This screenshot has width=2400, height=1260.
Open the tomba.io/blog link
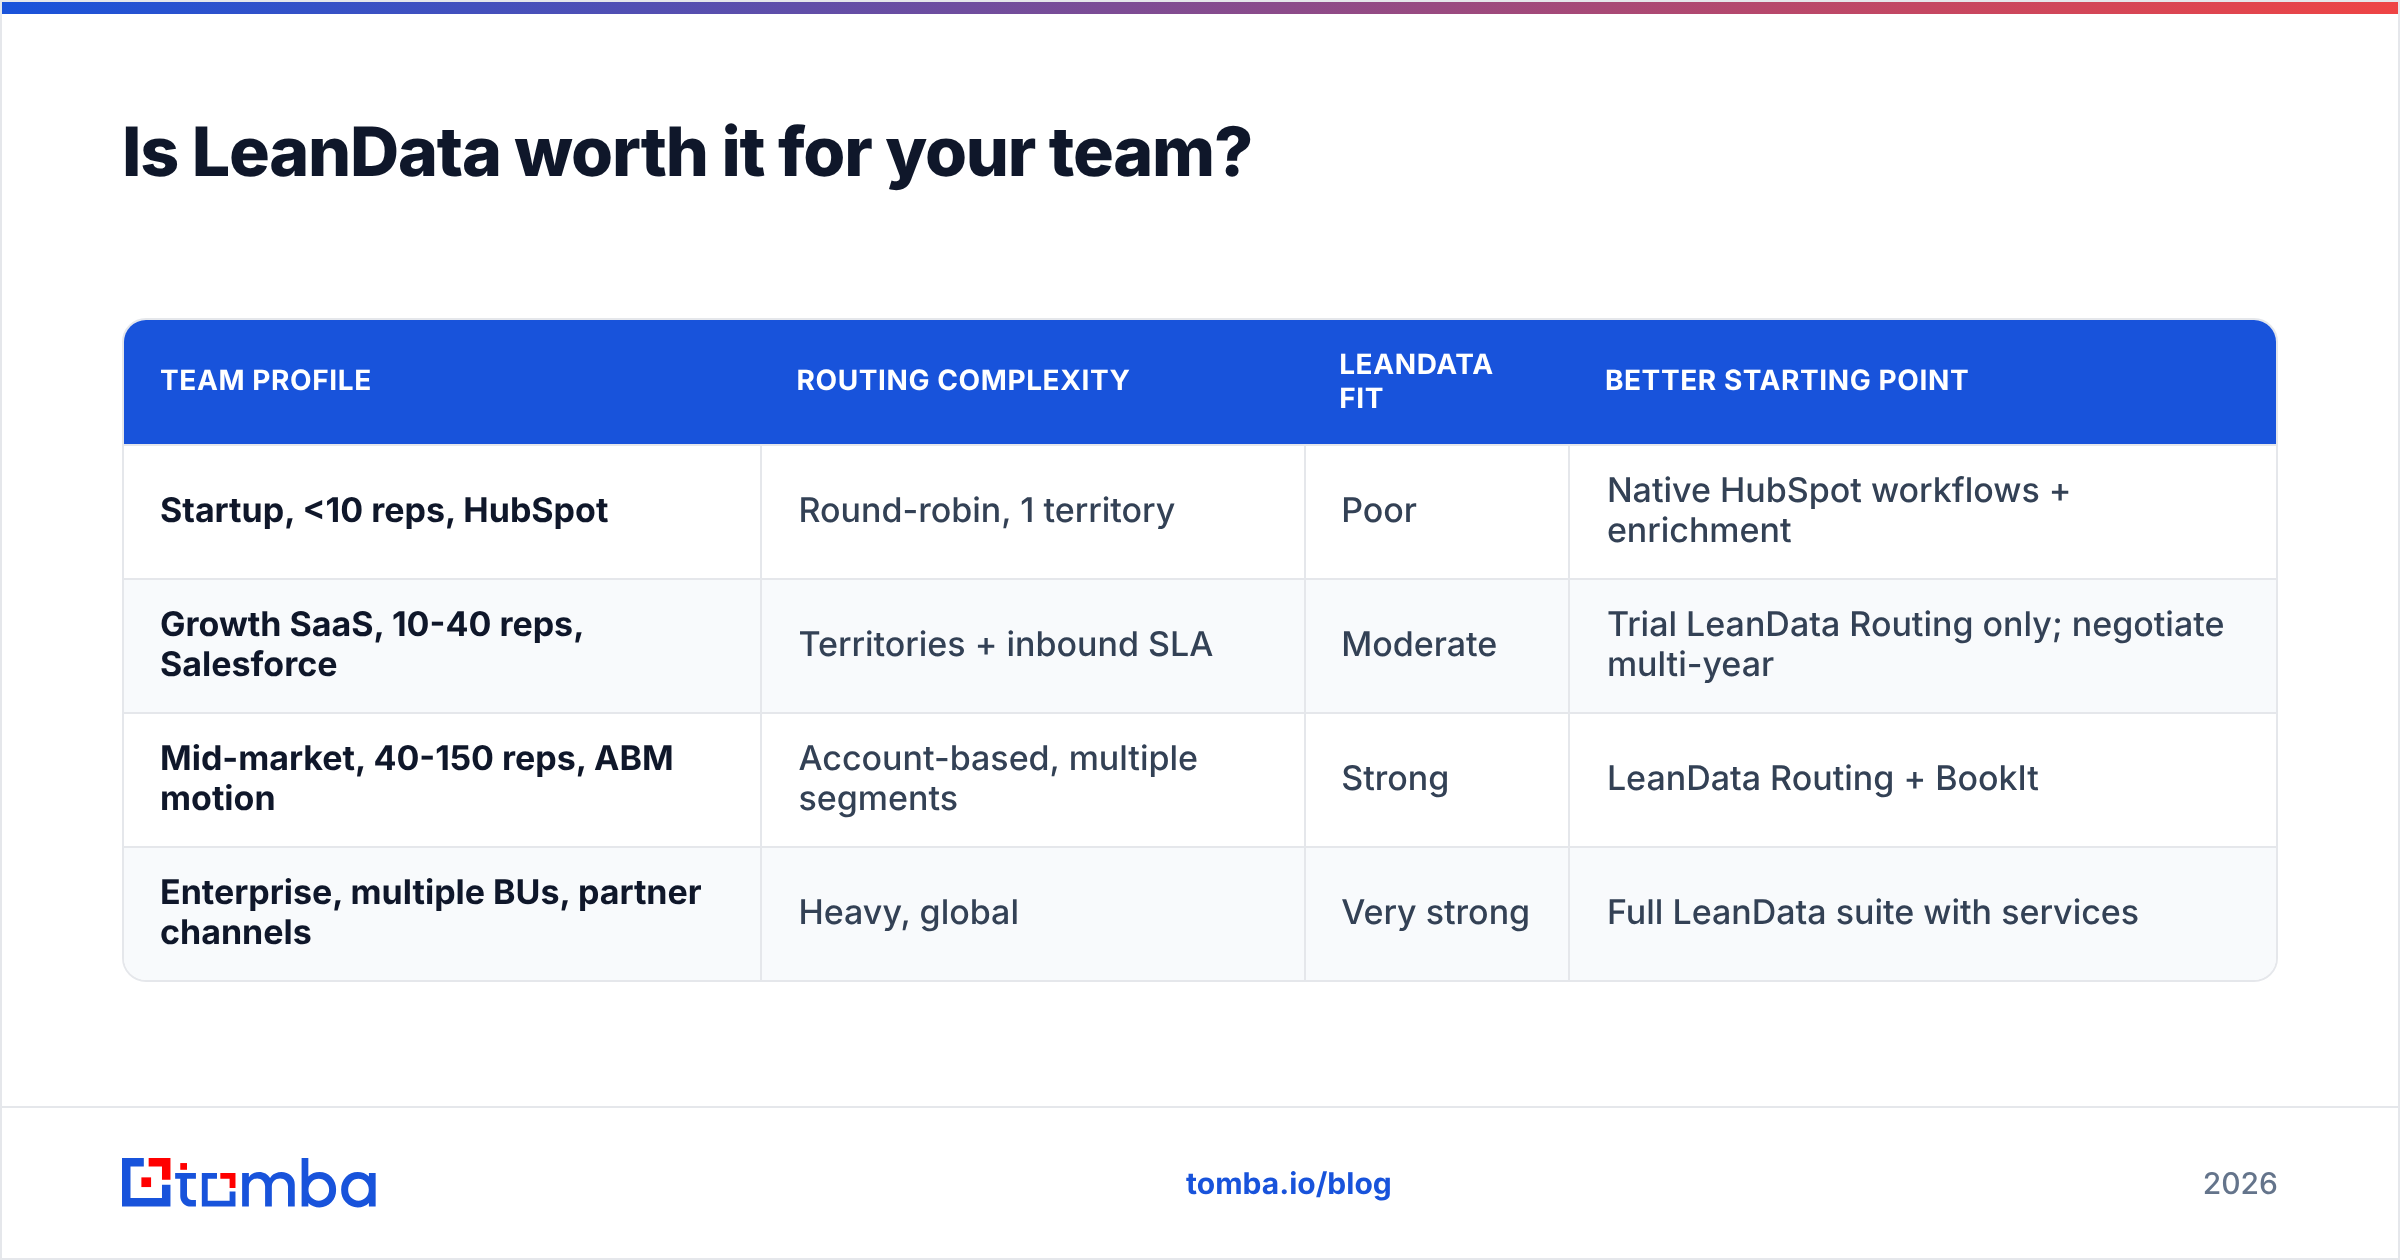1288,1184
